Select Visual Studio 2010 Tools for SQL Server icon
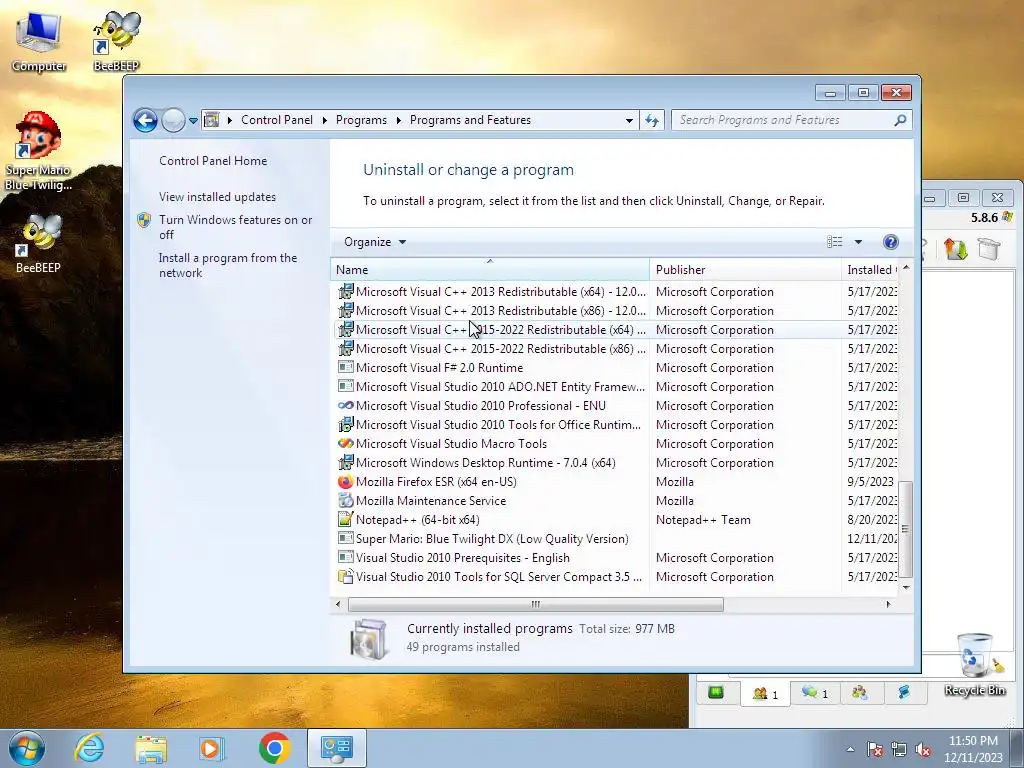 tap(345, 577)
